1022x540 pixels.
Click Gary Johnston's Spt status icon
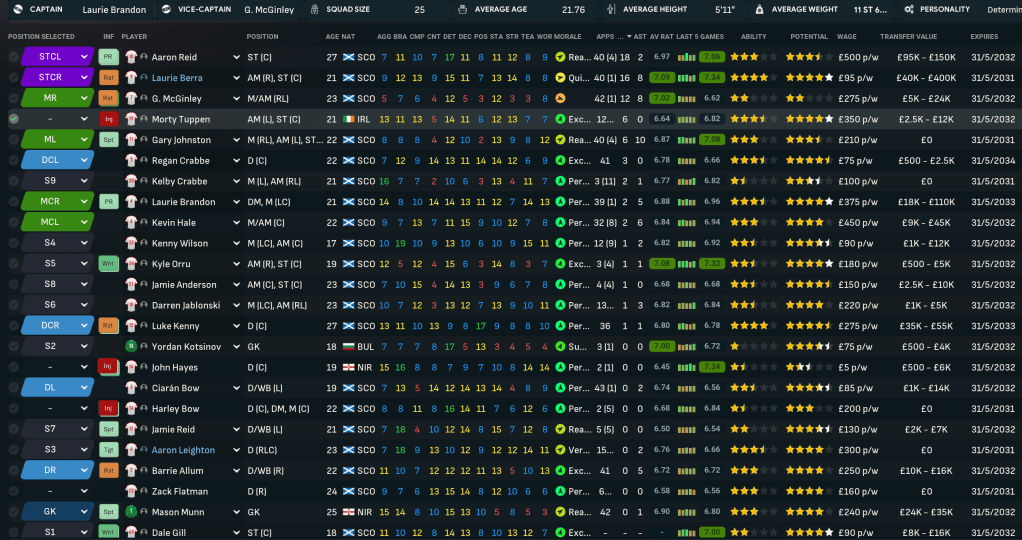tap(108, 140)
